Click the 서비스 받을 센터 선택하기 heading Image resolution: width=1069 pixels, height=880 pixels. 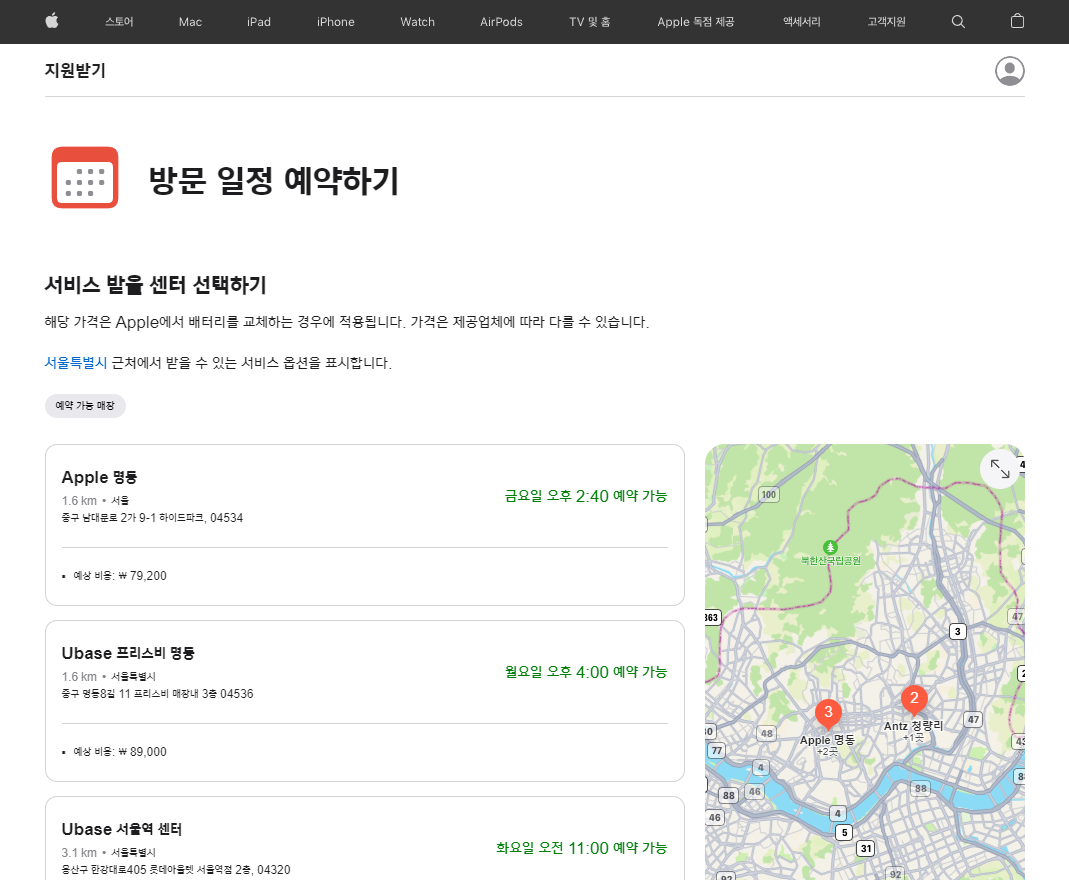(155, 284)
